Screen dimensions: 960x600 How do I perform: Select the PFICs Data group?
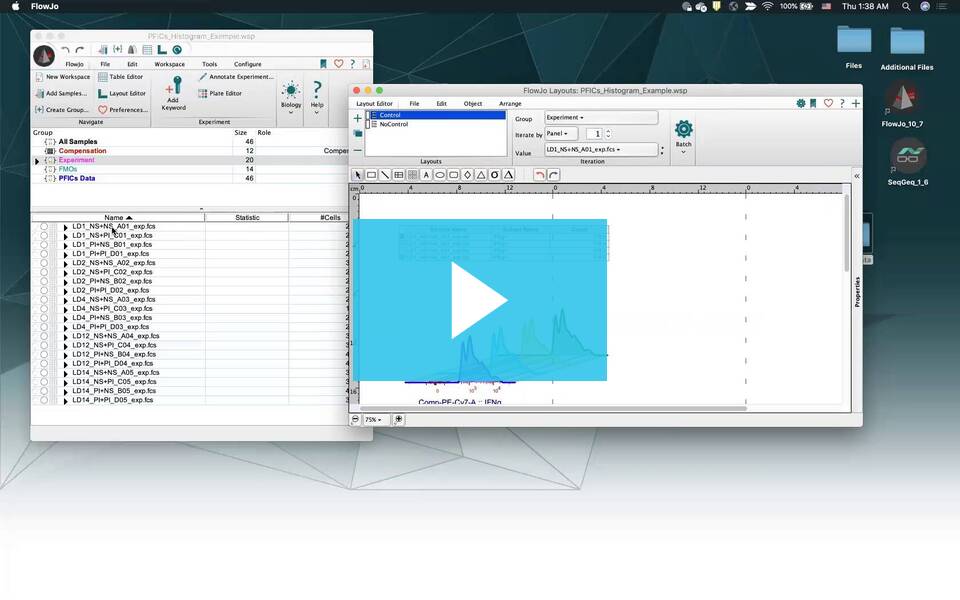pos(77,179)
